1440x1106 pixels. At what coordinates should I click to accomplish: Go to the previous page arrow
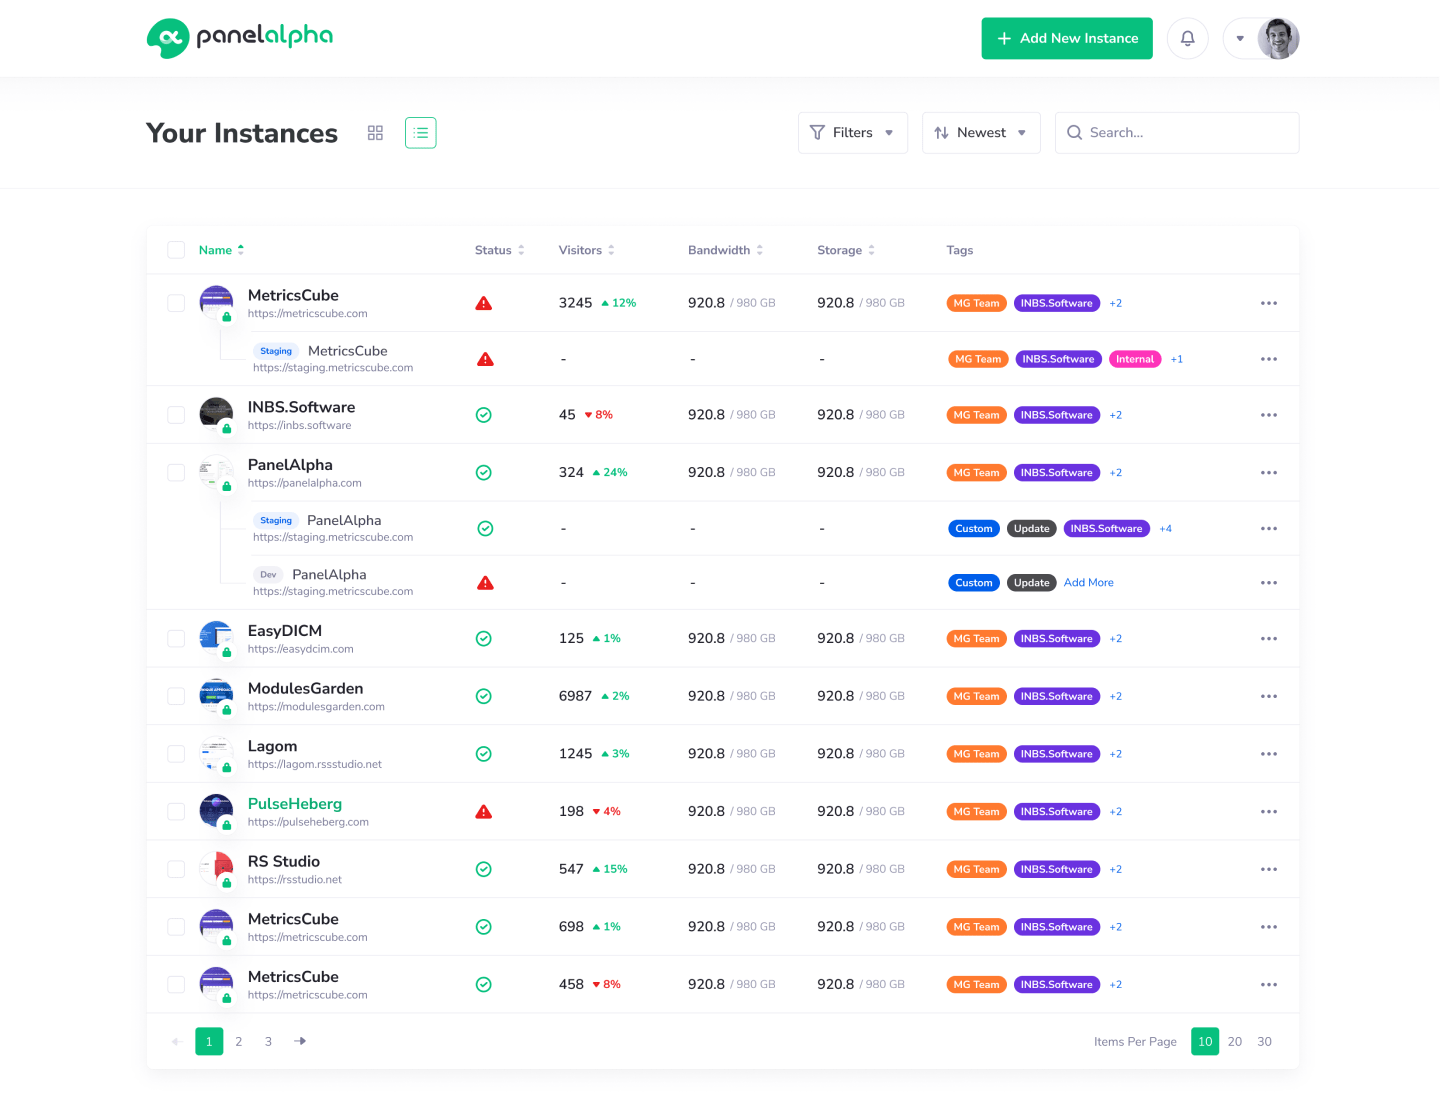175,1042
